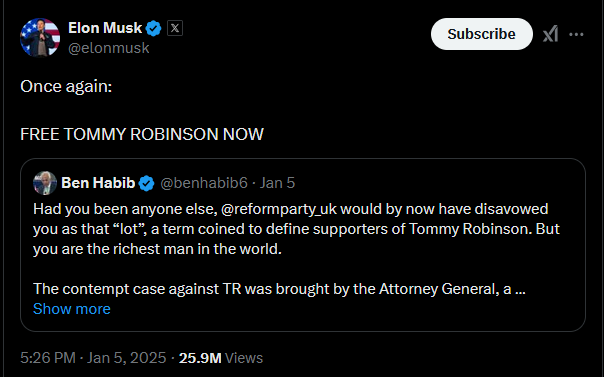Open the quoted tweet body text
The image size is (604, 377).
click(x=296, y=249)
